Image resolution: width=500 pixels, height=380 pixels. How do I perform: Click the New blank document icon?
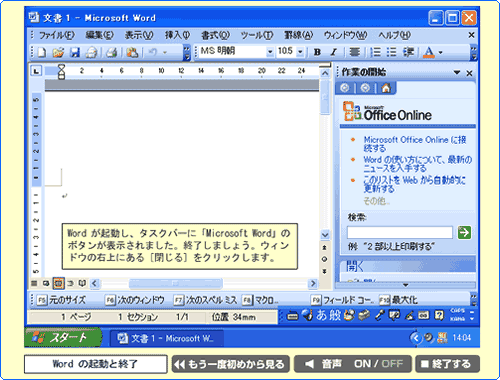pyautogui.click(x=42, y=52)
